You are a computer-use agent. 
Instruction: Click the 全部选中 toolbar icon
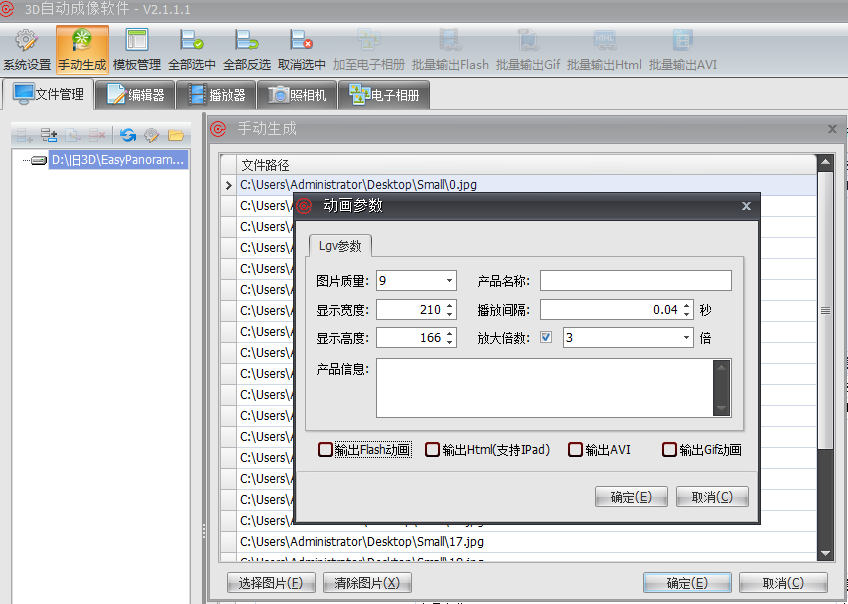point(191,41)
